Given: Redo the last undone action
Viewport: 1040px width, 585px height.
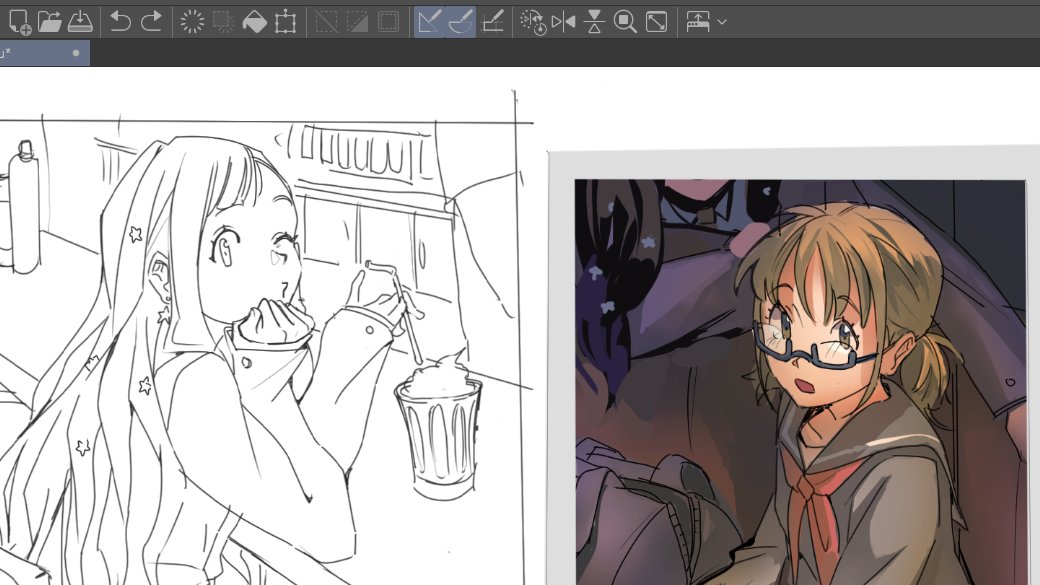Looking at the screenshot, I should [151, 22].
